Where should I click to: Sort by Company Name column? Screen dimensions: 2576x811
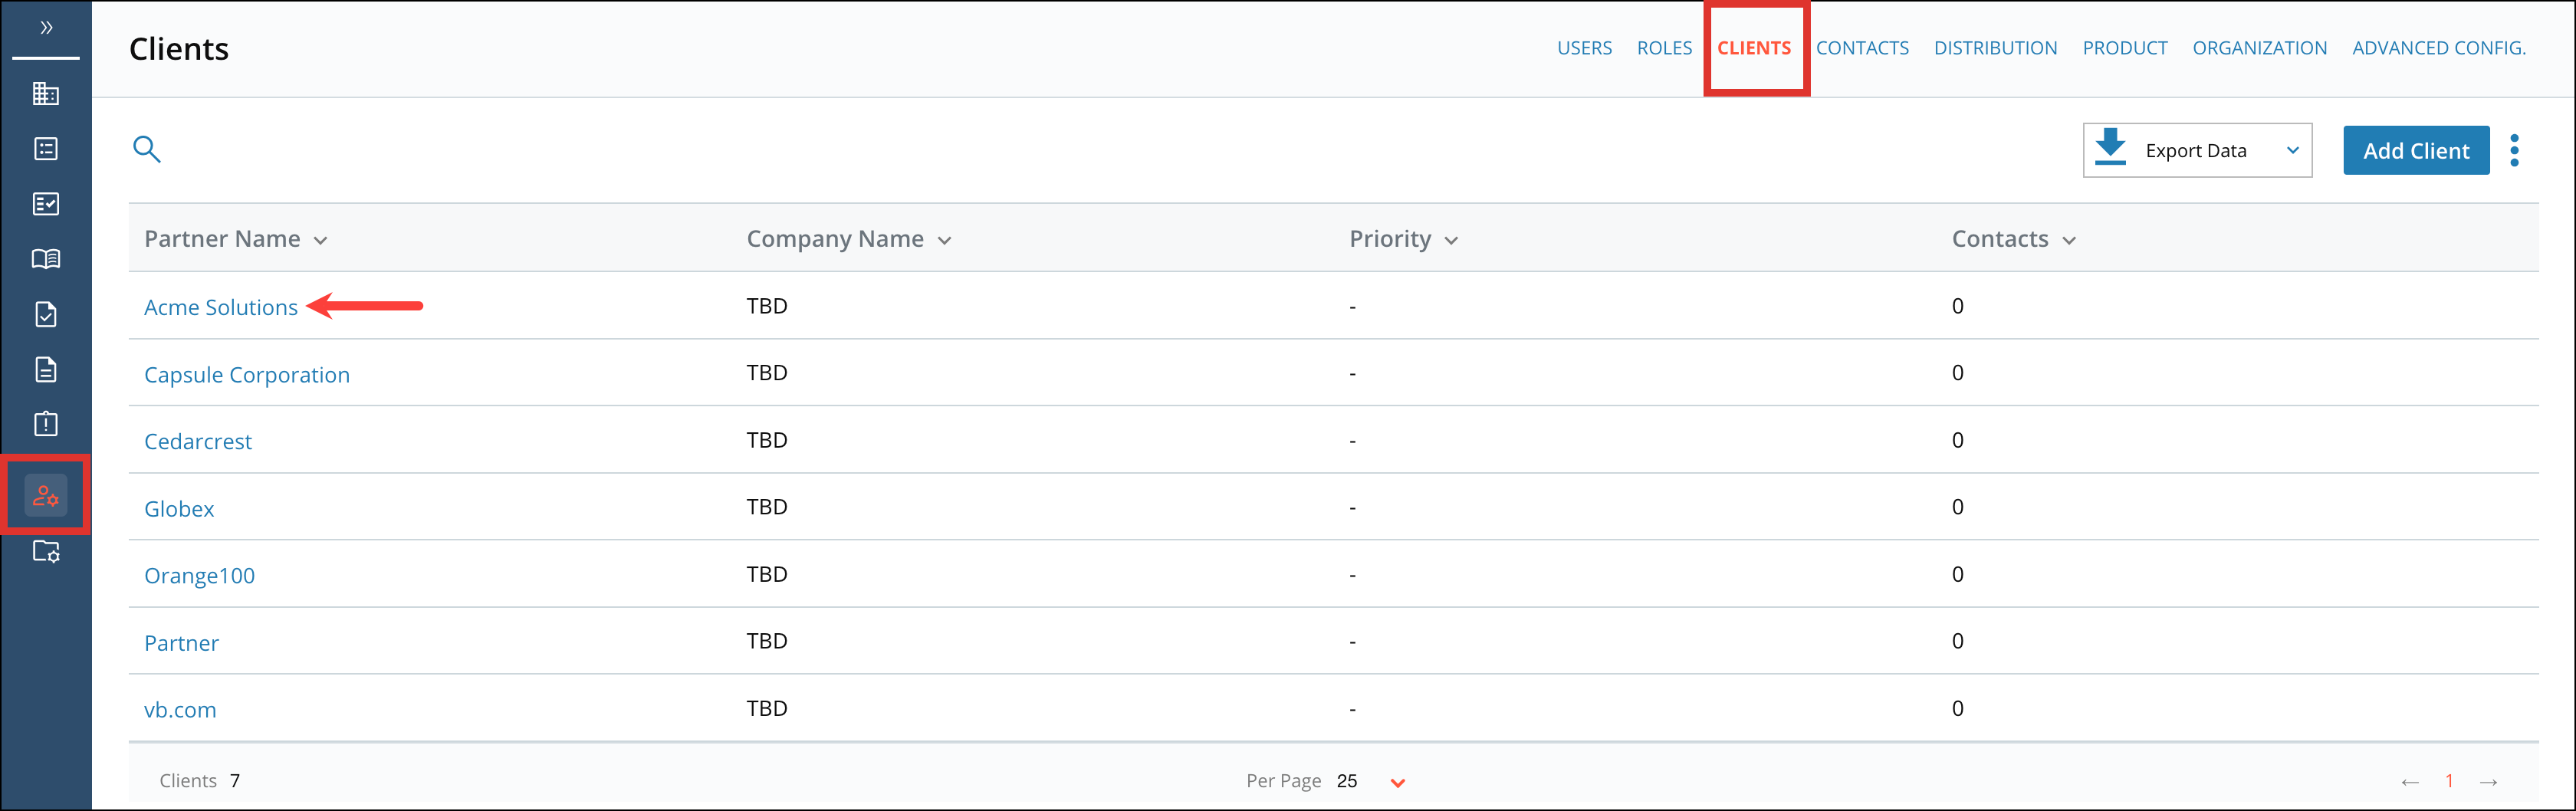pyautogui.click(x=849, y=239)
